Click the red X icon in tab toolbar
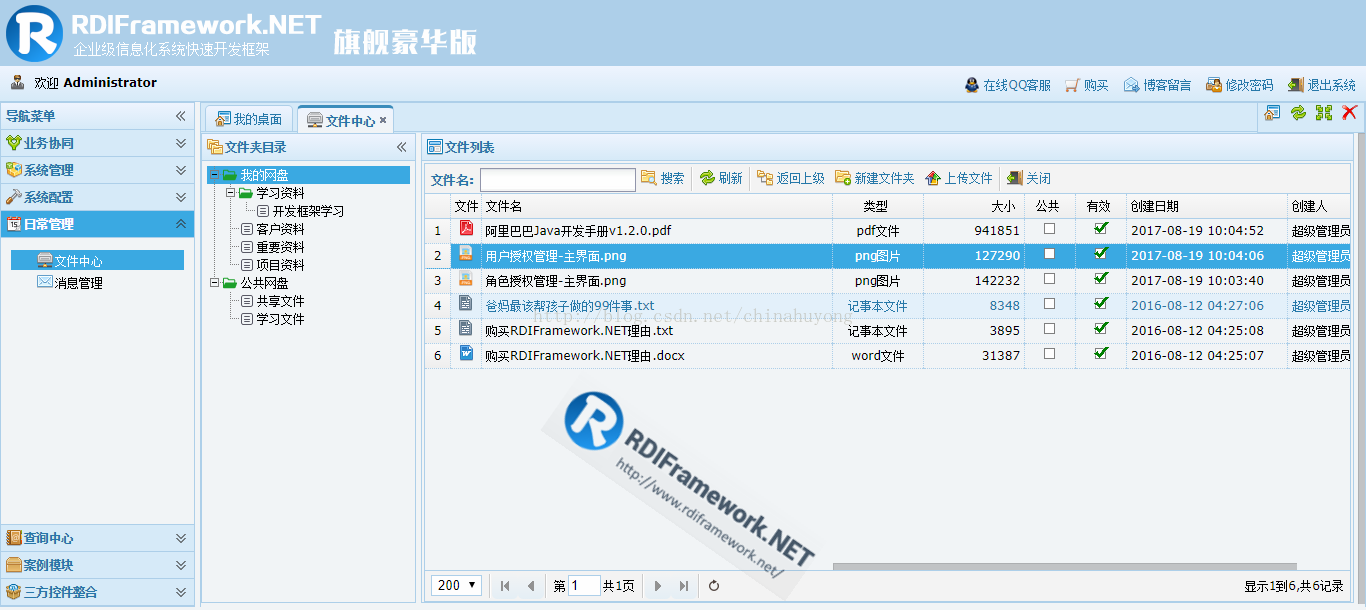 tap(1349, 113)
